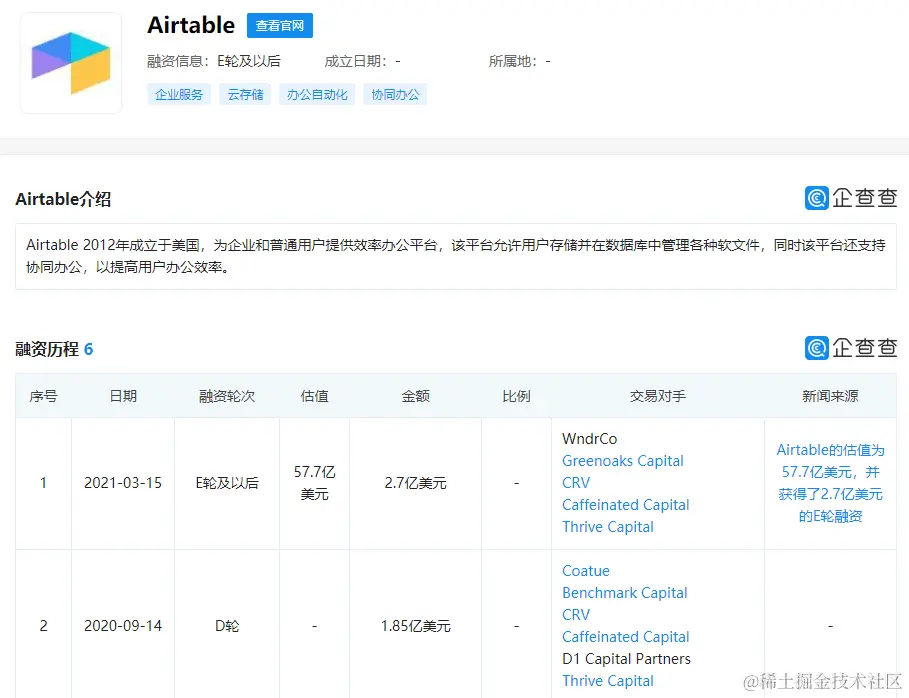Click the 所属地 label

(513, 61)
